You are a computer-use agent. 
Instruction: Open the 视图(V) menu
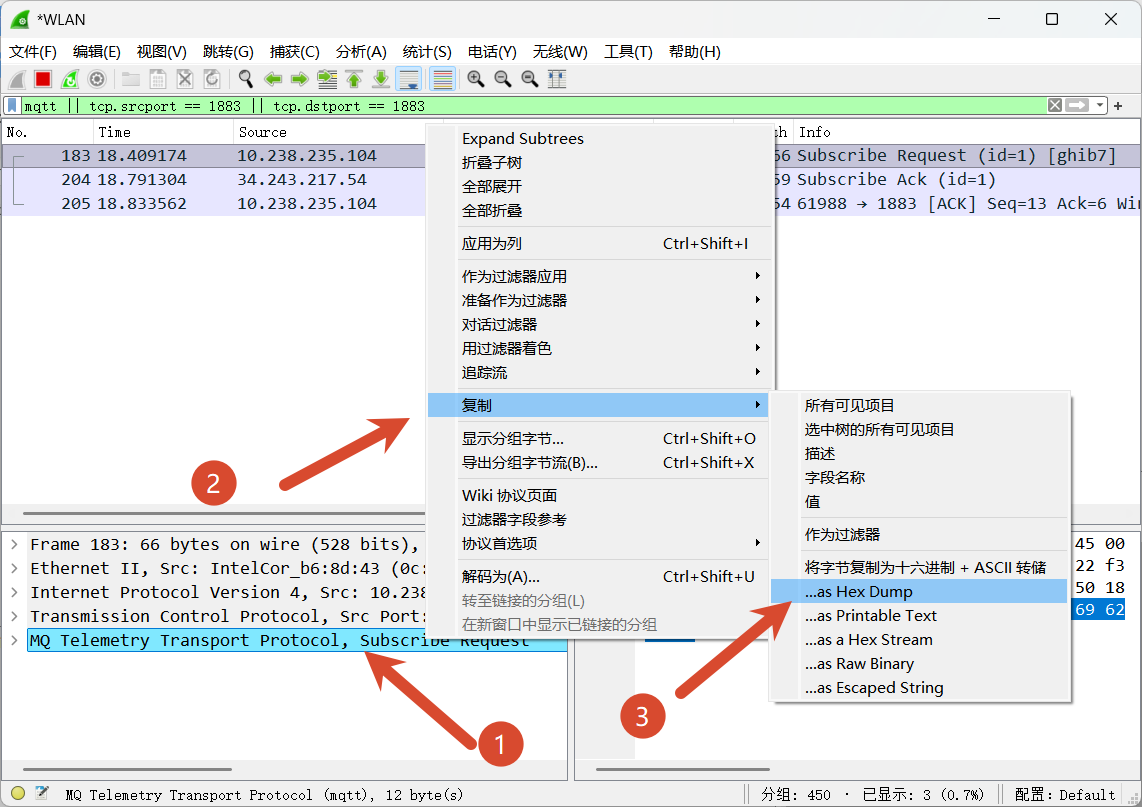click(162, 52)
